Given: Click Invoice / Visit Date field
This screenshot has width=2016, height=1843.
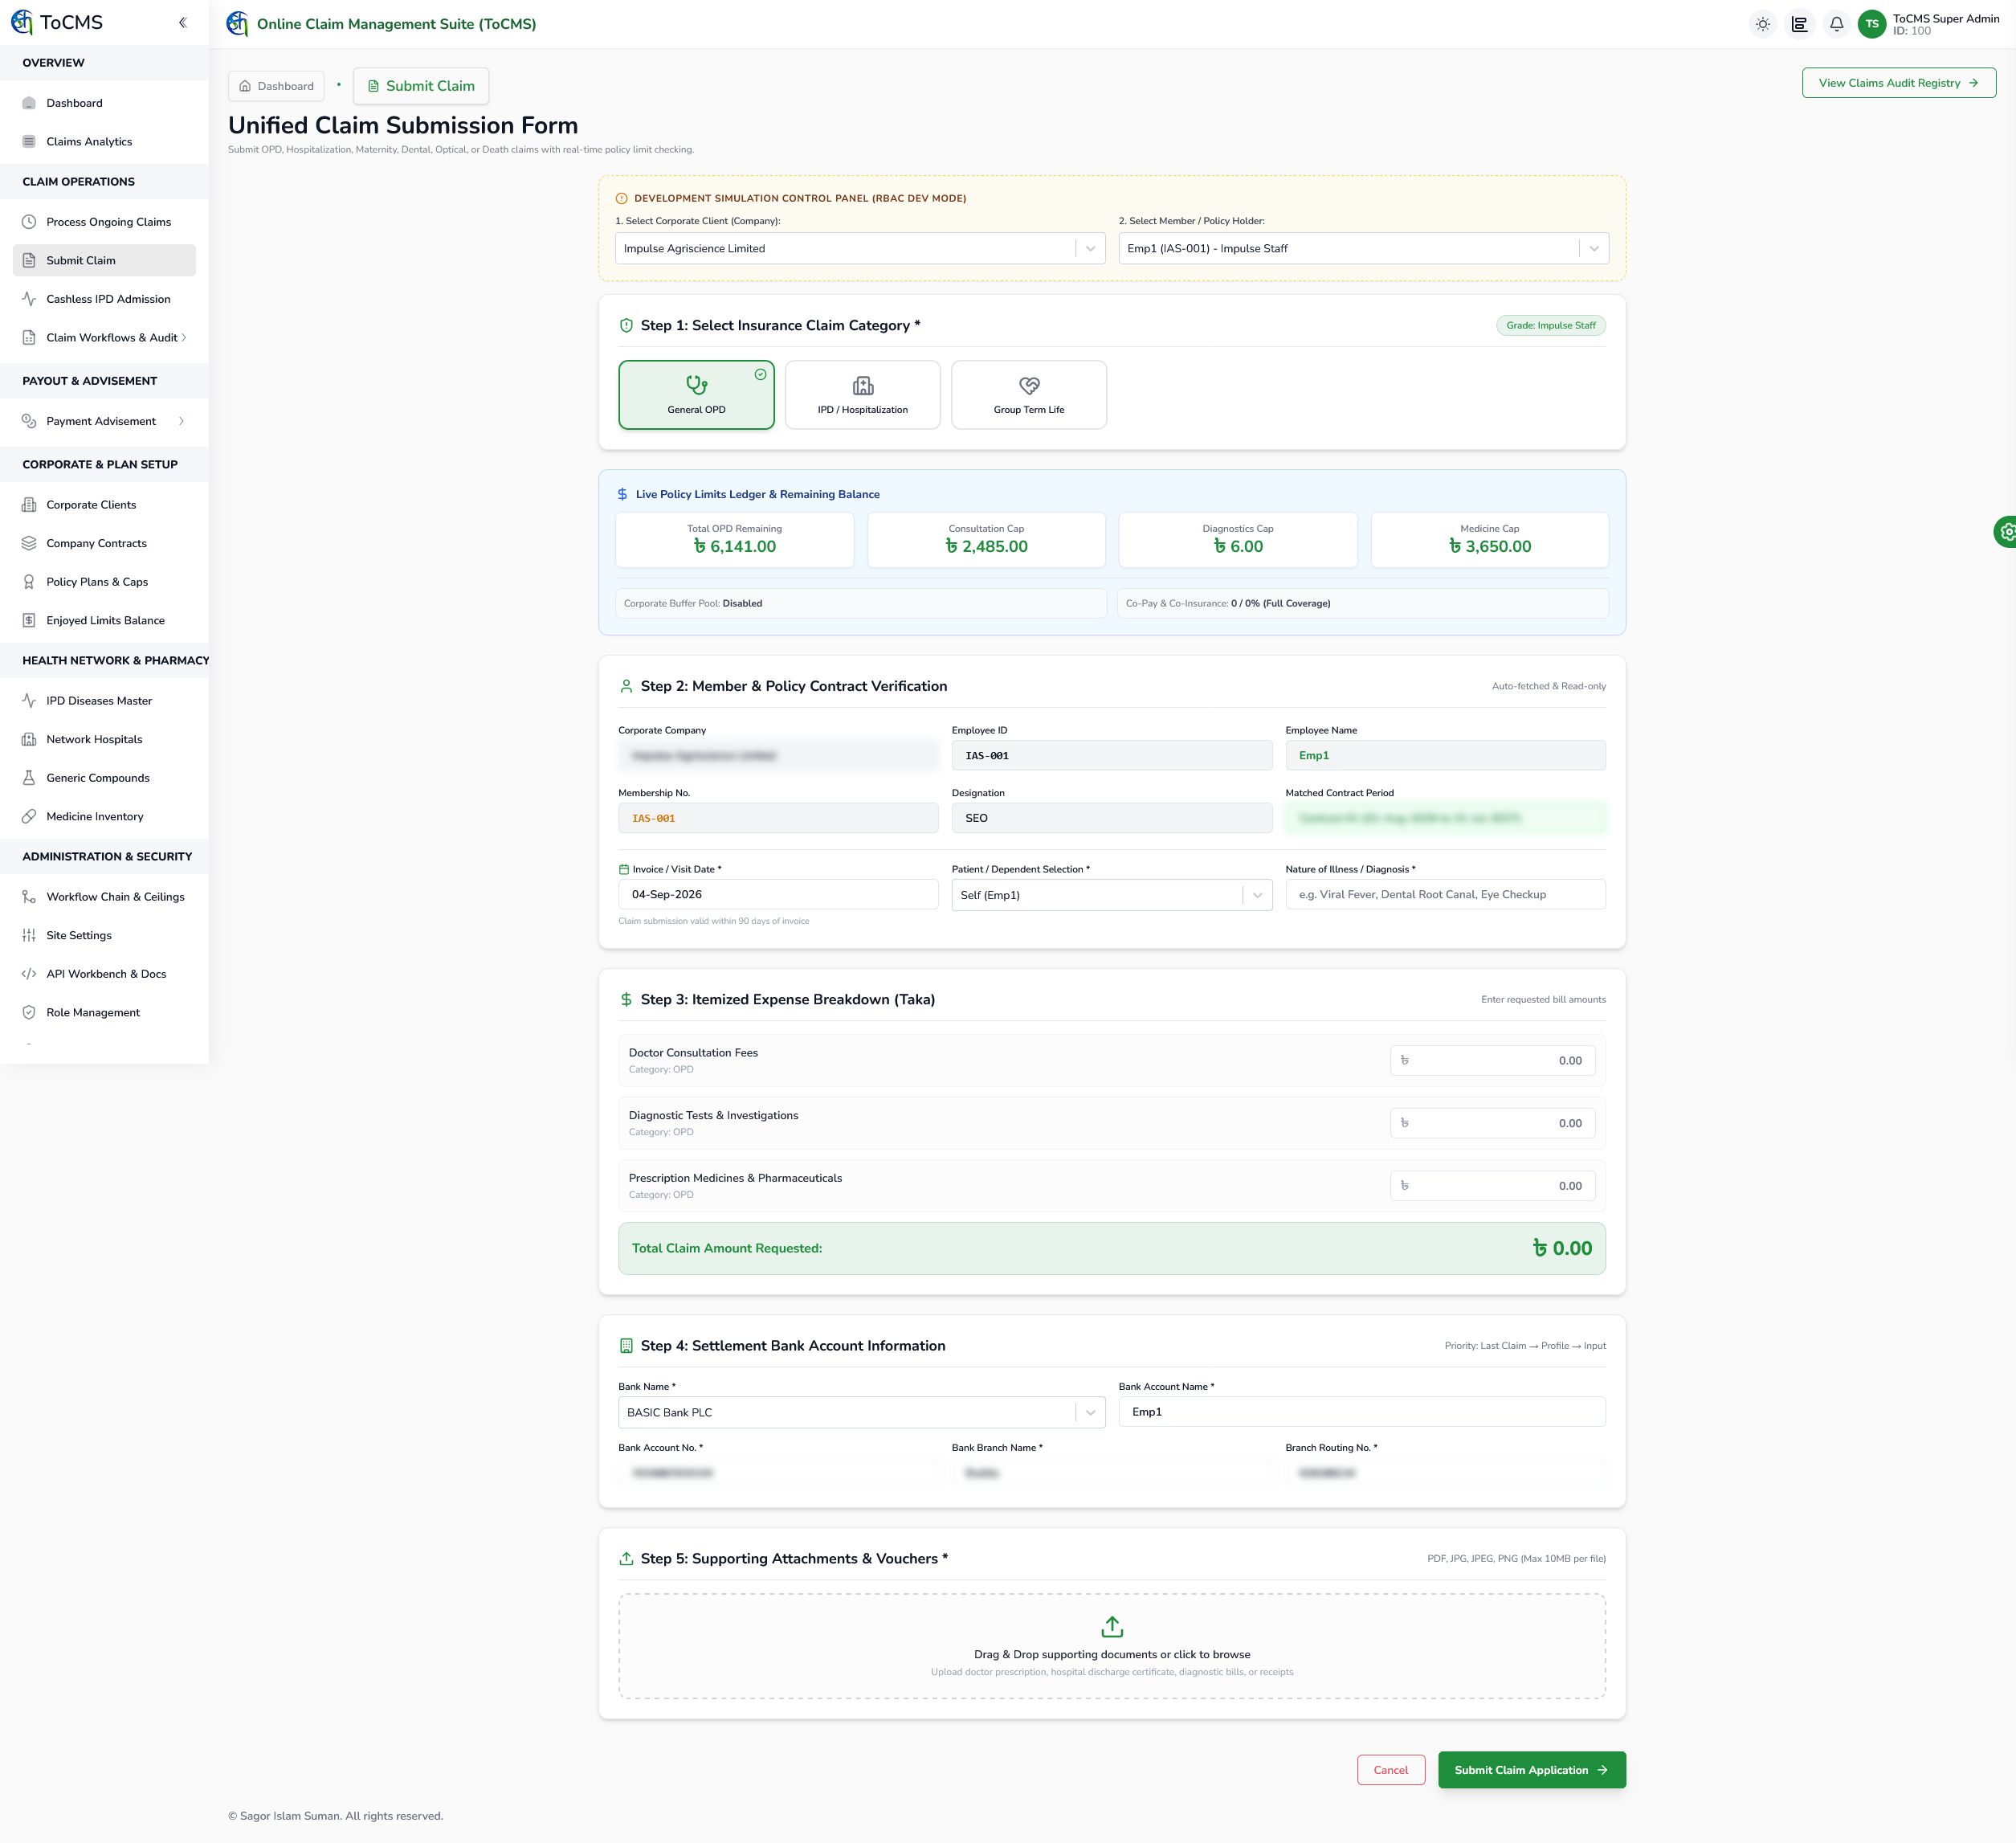Looking at the screenshot, I should (x=778, y=894).
